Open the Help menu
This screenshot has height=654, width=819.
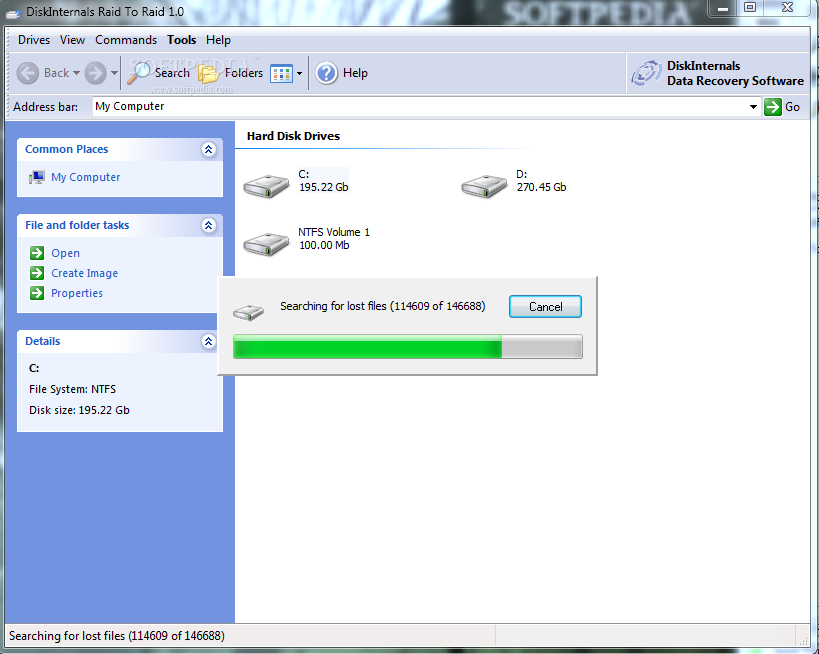coord(218,40)
